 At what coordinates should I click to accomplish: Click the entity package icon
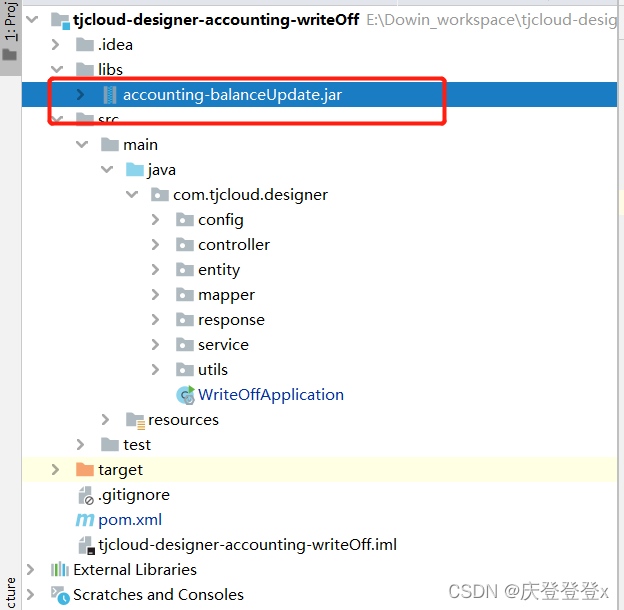185,269
